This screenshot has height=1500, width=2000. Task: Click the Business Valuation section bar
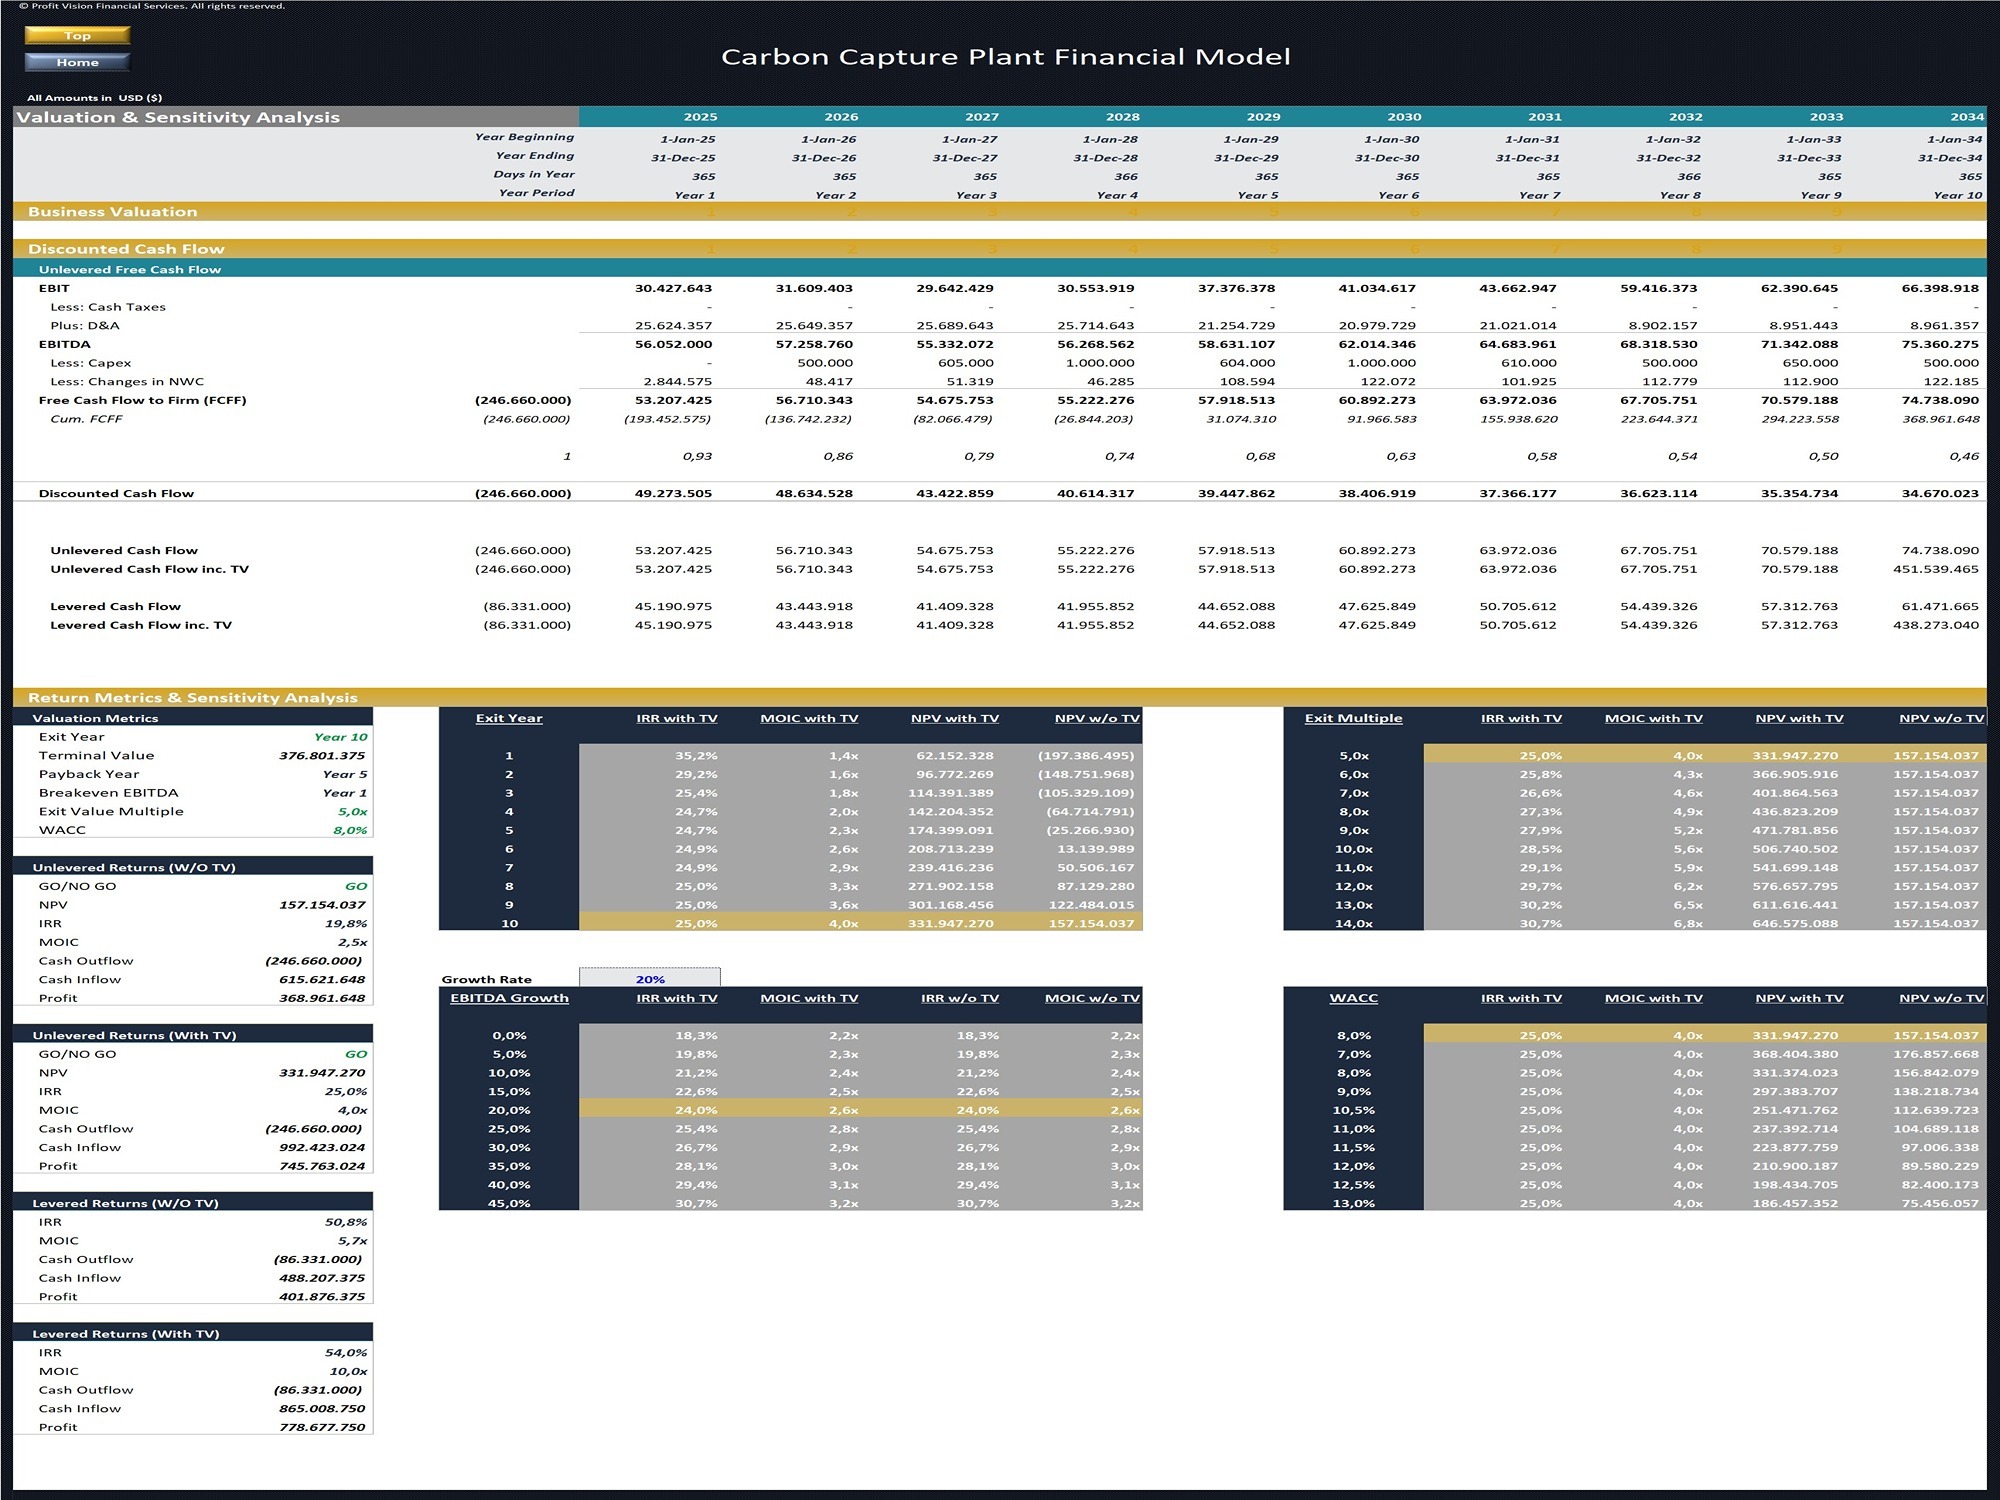pos(1000,212)
